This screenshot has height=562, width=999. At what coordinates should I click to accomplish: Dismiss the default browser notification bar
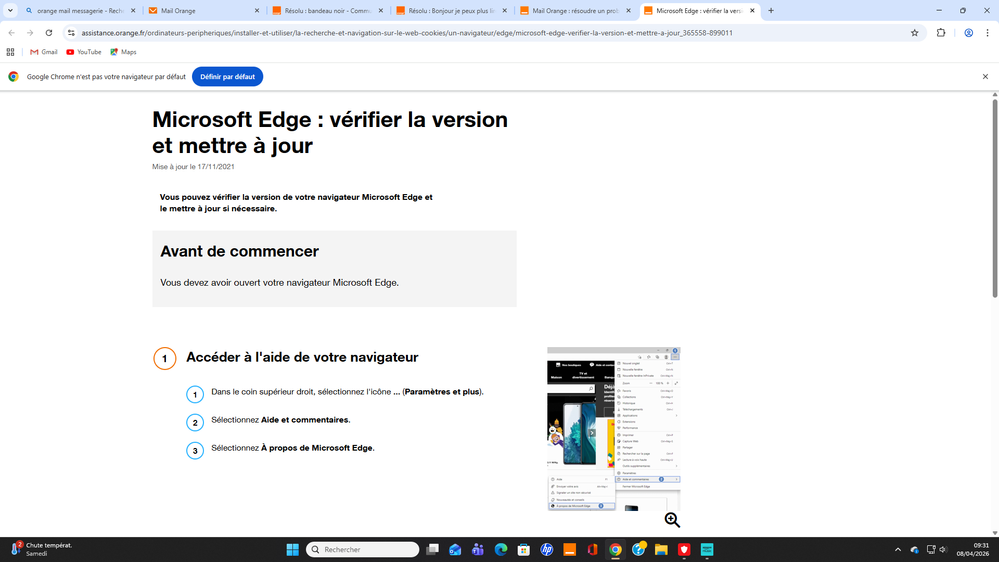pos(985,76)
